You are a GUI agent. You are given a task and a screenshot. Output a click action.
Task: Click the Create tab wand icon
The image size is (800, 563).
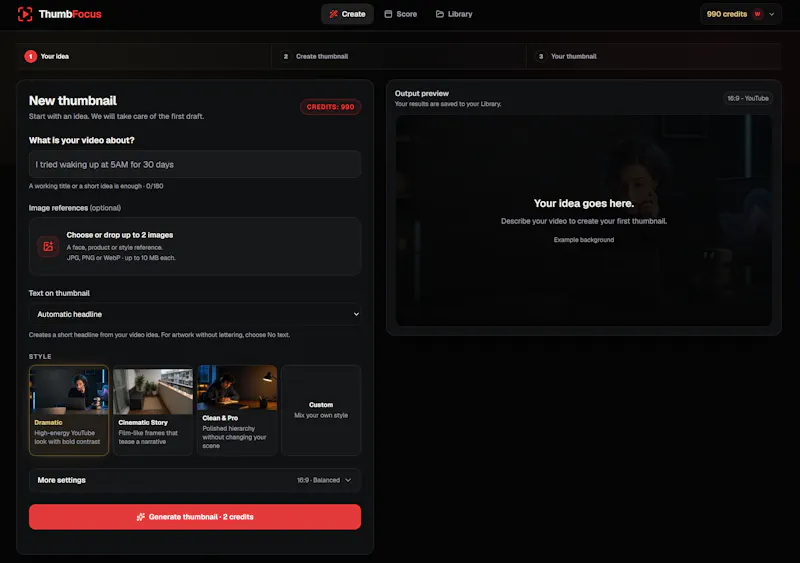coord(333,14)
